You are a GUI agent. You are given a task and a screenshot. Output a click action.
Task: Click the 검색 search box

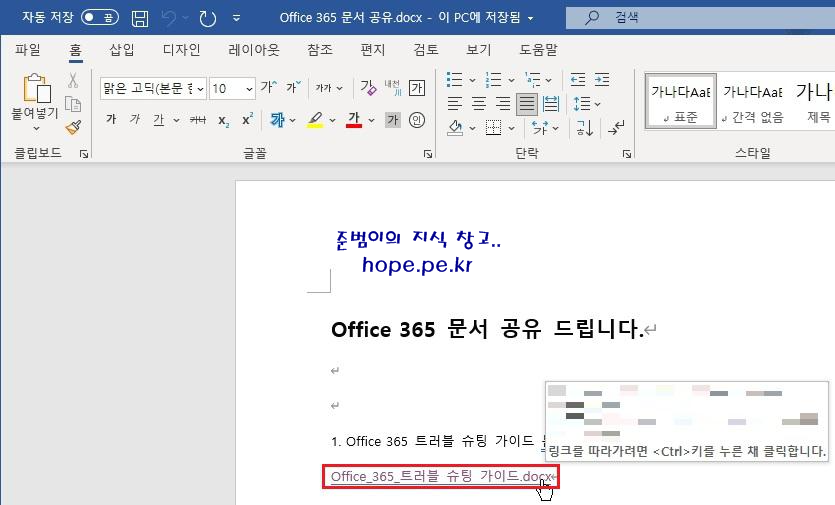pos(700,18)
